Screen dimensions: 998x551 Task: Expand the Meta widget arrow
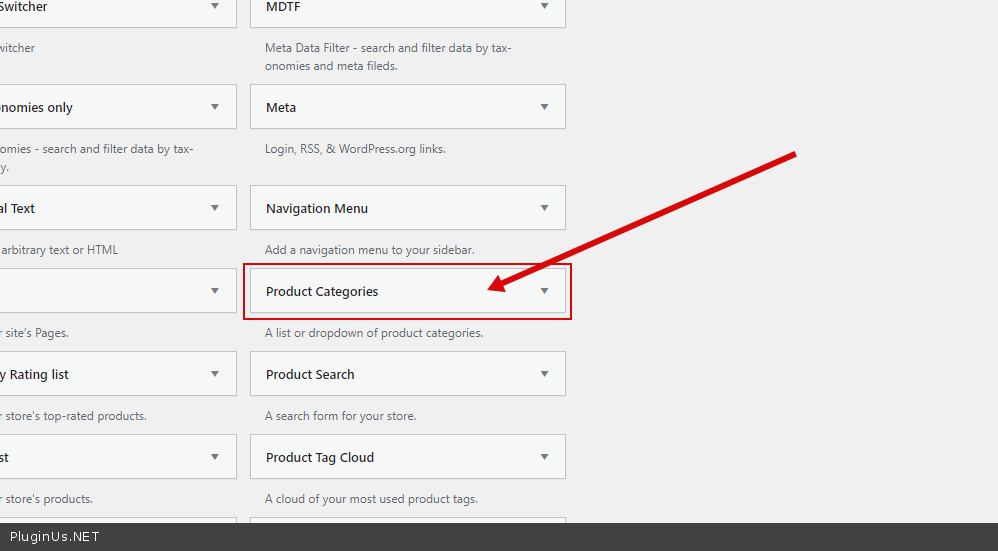coord(544,107)
